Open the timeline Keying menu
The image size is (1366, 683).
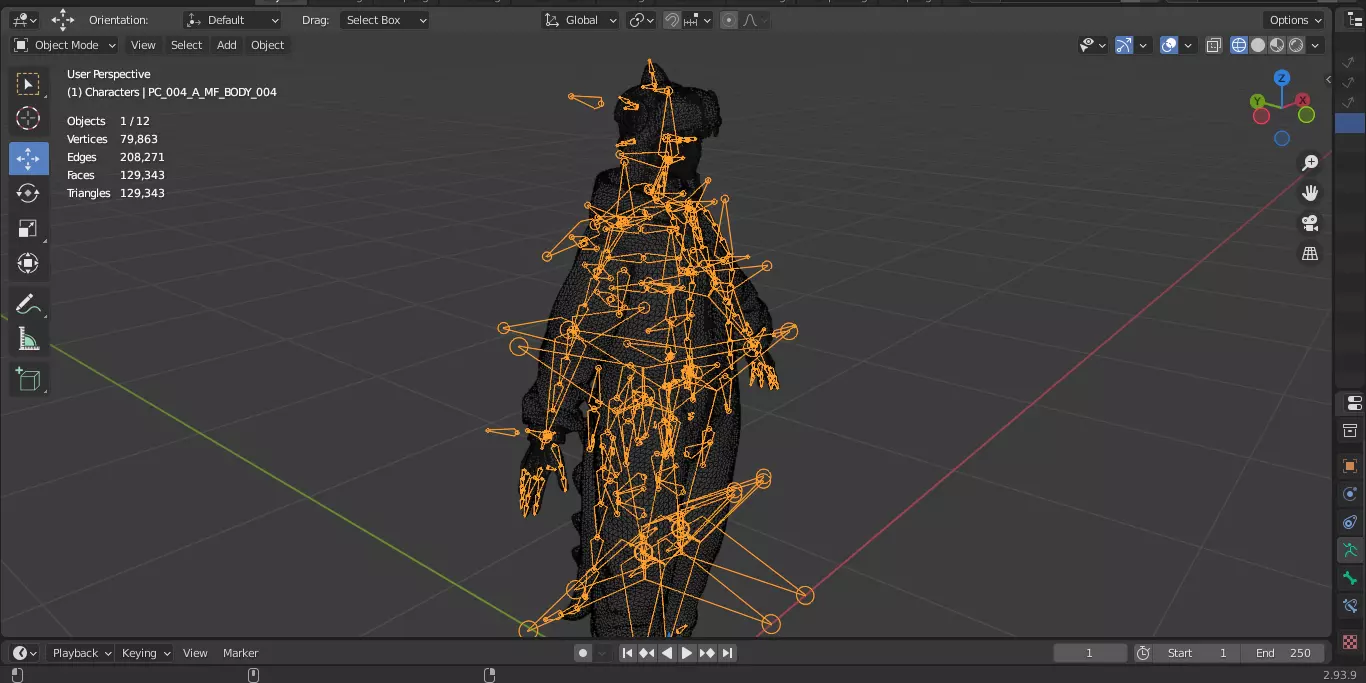[145, 653]
